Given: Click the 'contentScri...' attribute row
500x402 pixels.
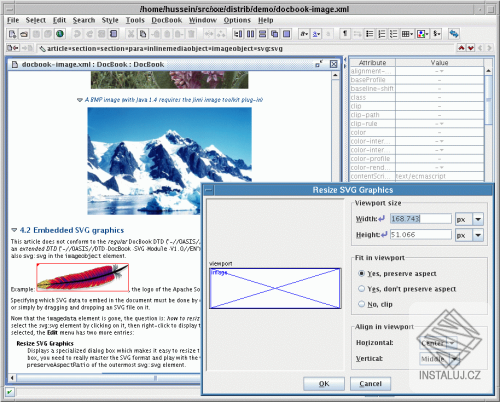Looking at the screenshot, I should pos(417,176).
